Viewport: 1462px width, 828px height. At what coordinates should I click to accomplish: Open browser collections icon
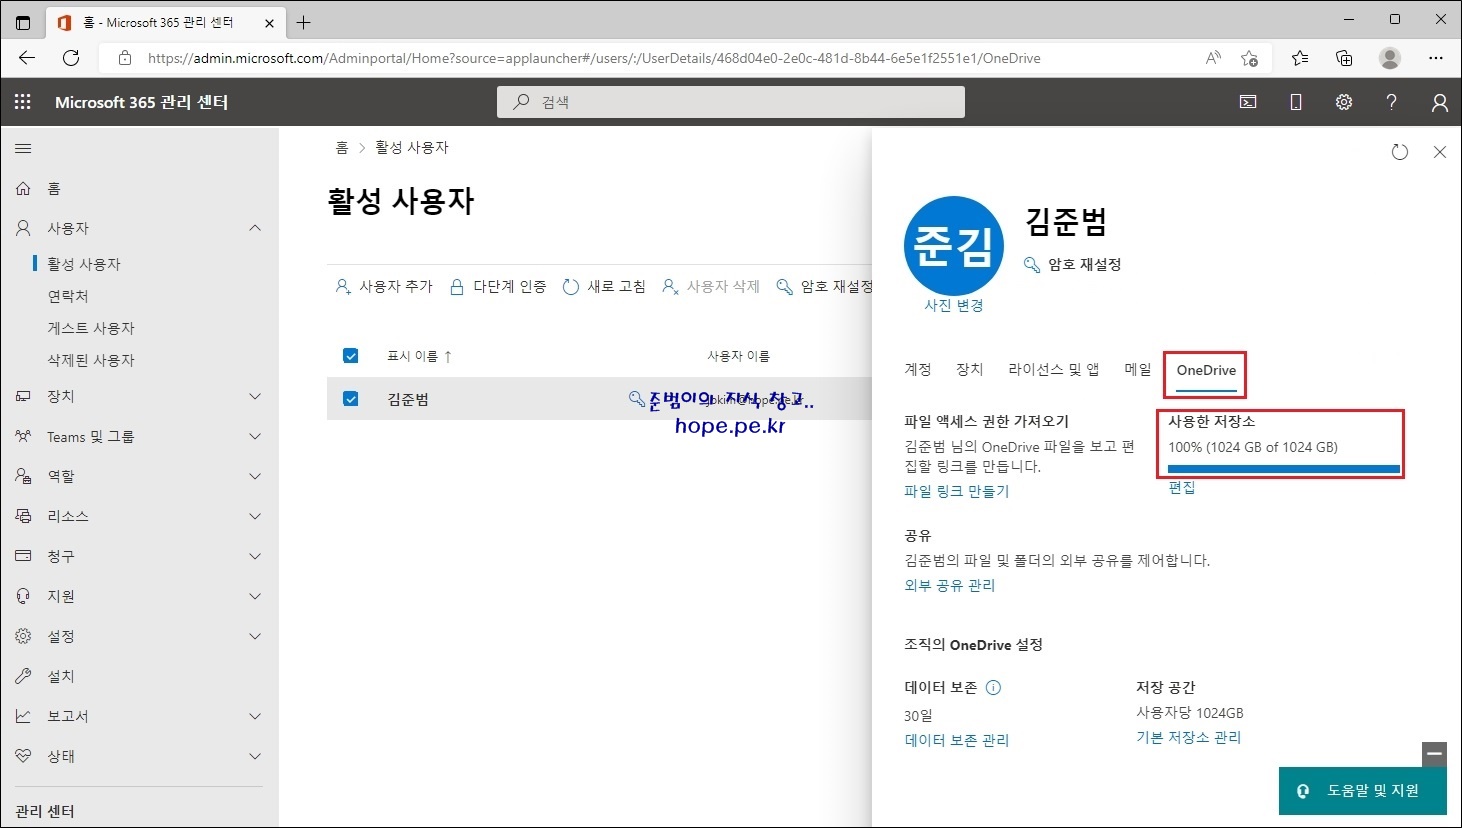tap(1344, 58)
